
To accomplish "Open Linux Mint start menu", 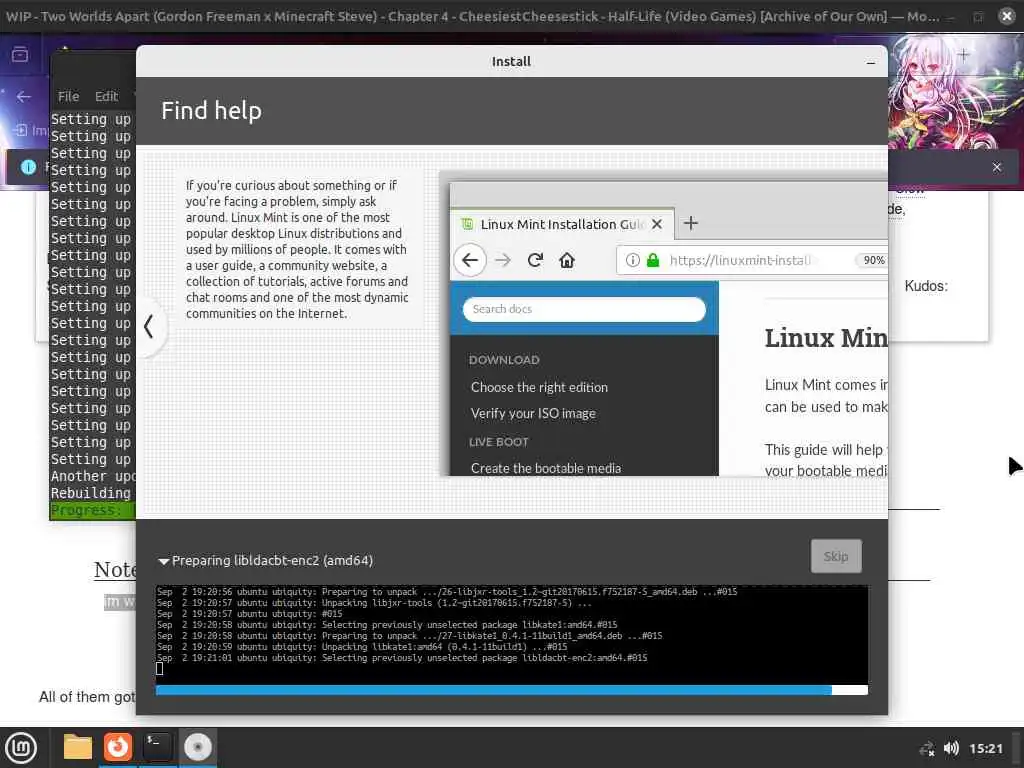I will (x=21, y=747).
